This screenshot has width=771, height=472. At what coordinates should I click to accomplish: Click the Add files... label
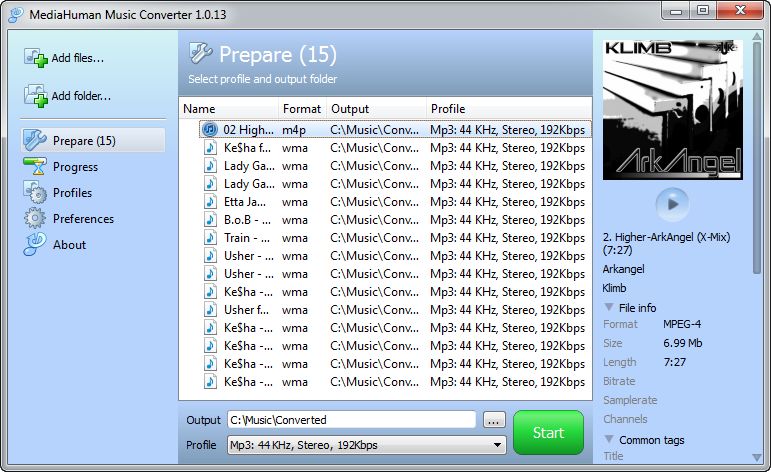click(x=78, y=58)
